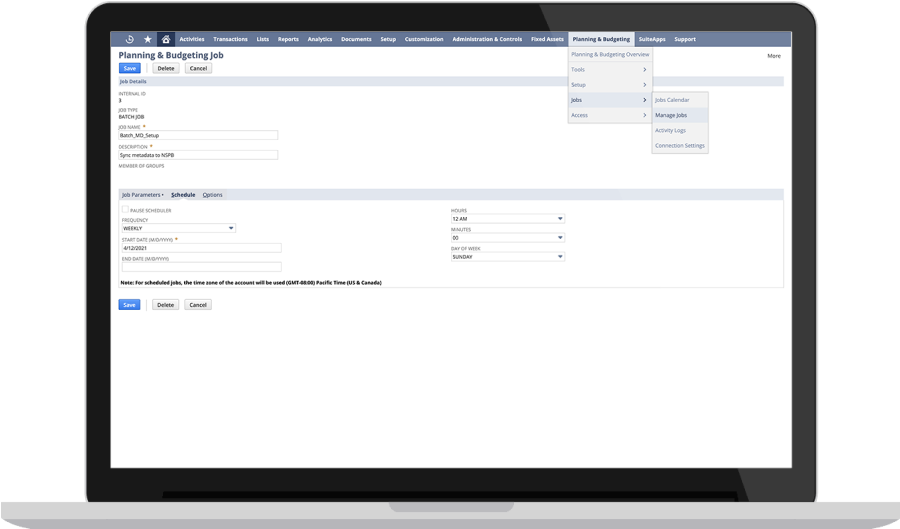Open the Documents menu
900x529 pixels.
click(x=356, y=39)
